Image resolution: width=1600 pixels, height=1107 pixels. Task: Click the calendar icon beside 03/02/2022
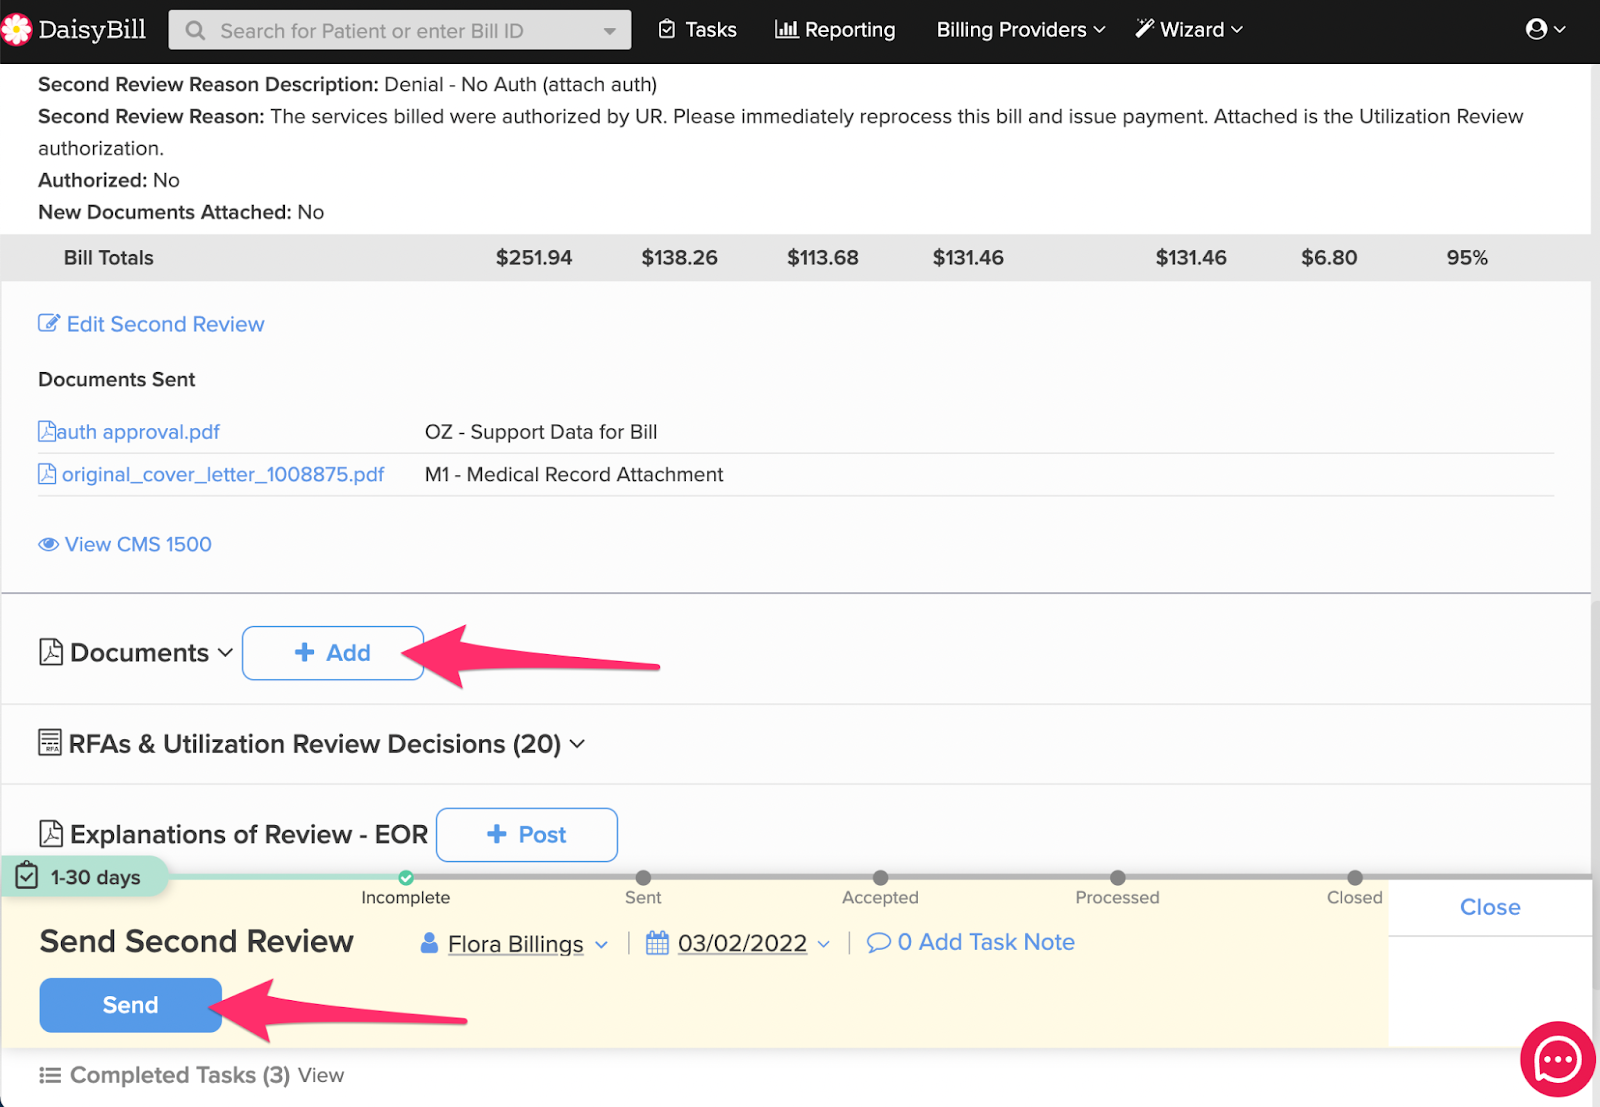[x=657, y=943]
